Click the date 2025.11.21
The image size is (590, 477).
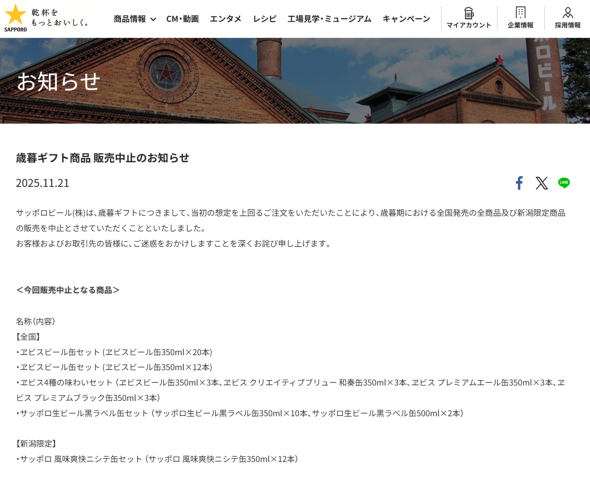point(43,183)
